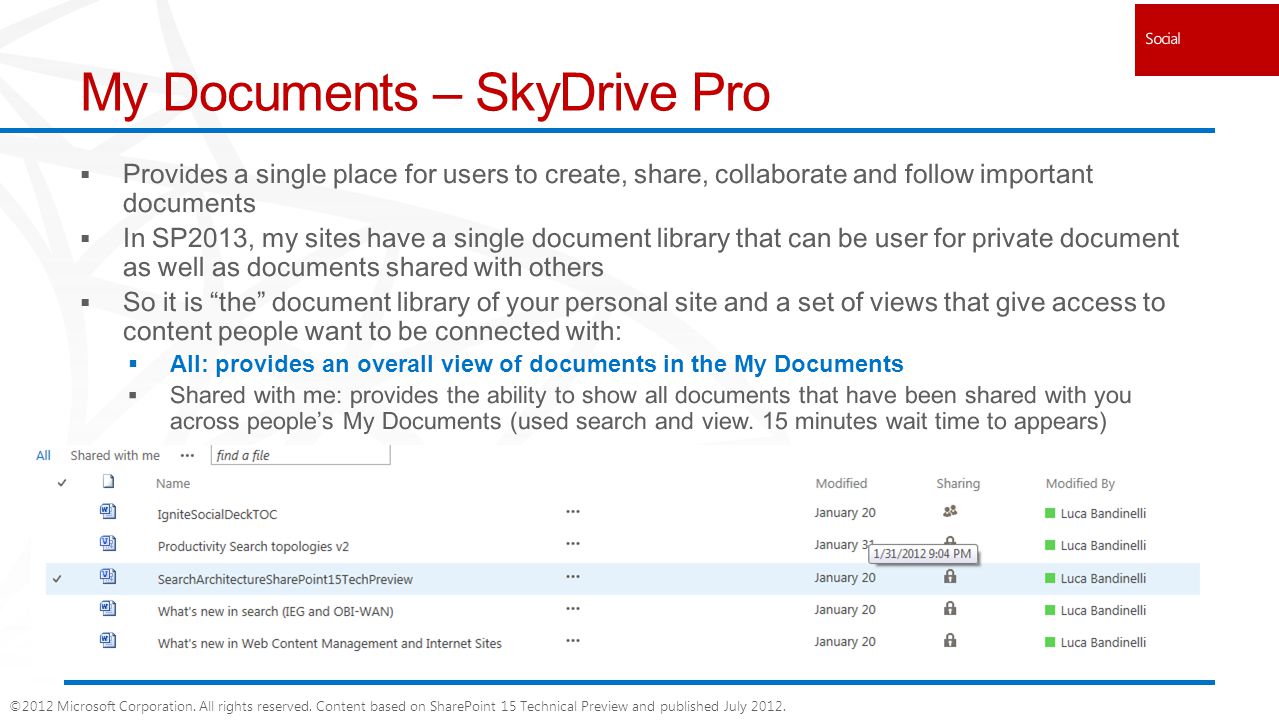Uncheck the SearchArchitectureSharePoint15TechPreview row checkmark
Viewport: 1279px width, 720px height.
pyautogui.click(x=57, y=579)
